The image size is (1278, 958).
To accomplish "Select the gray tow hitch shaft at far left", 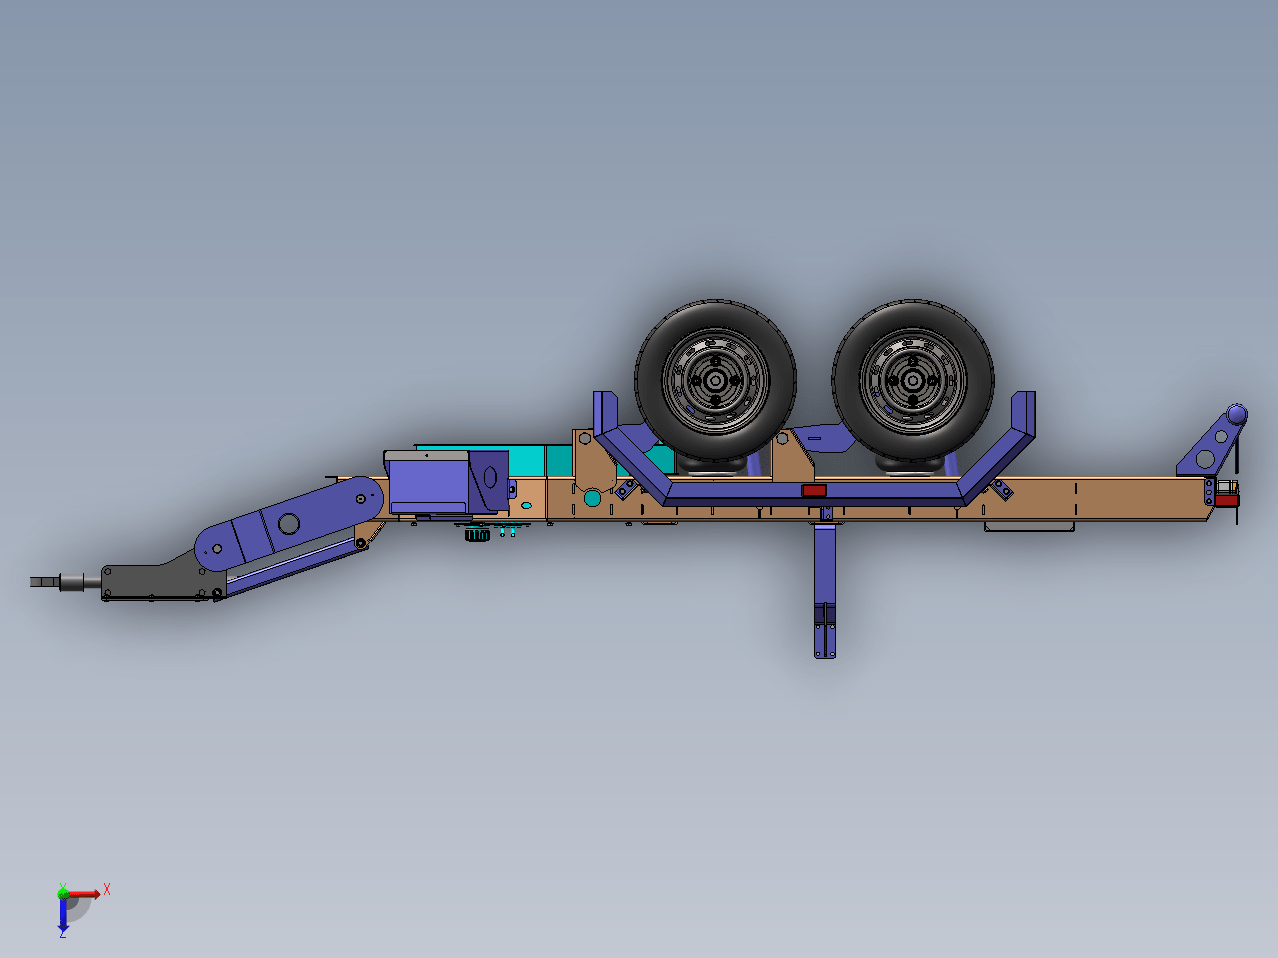I will (65, 582).
